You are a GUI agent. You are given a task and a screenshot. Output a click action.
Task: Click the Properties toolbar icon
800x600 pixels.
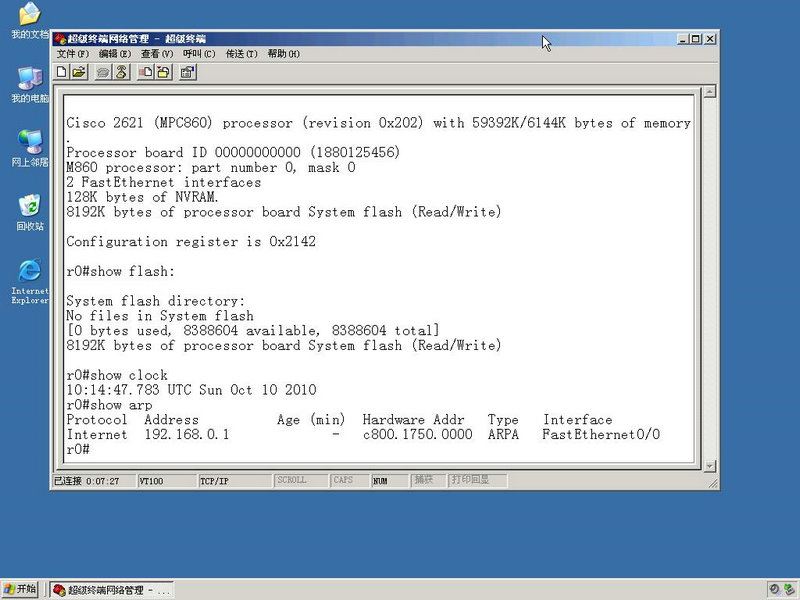point(187,72)
